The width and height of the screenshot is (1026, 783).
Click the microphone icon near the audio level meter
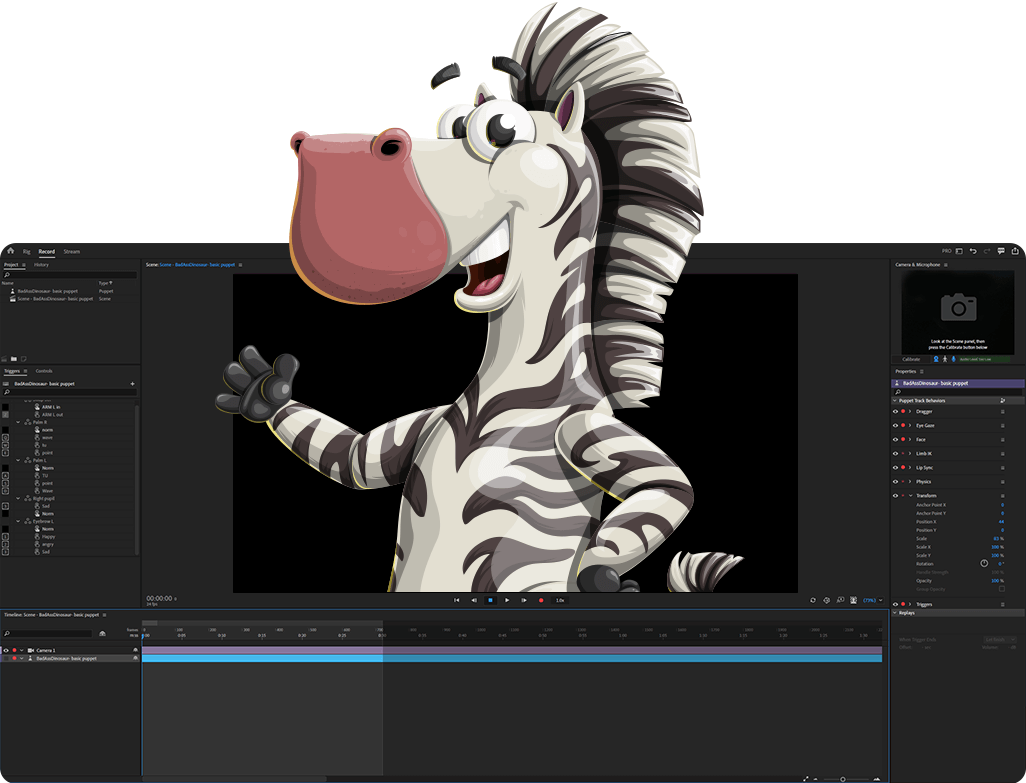point(954,359)
